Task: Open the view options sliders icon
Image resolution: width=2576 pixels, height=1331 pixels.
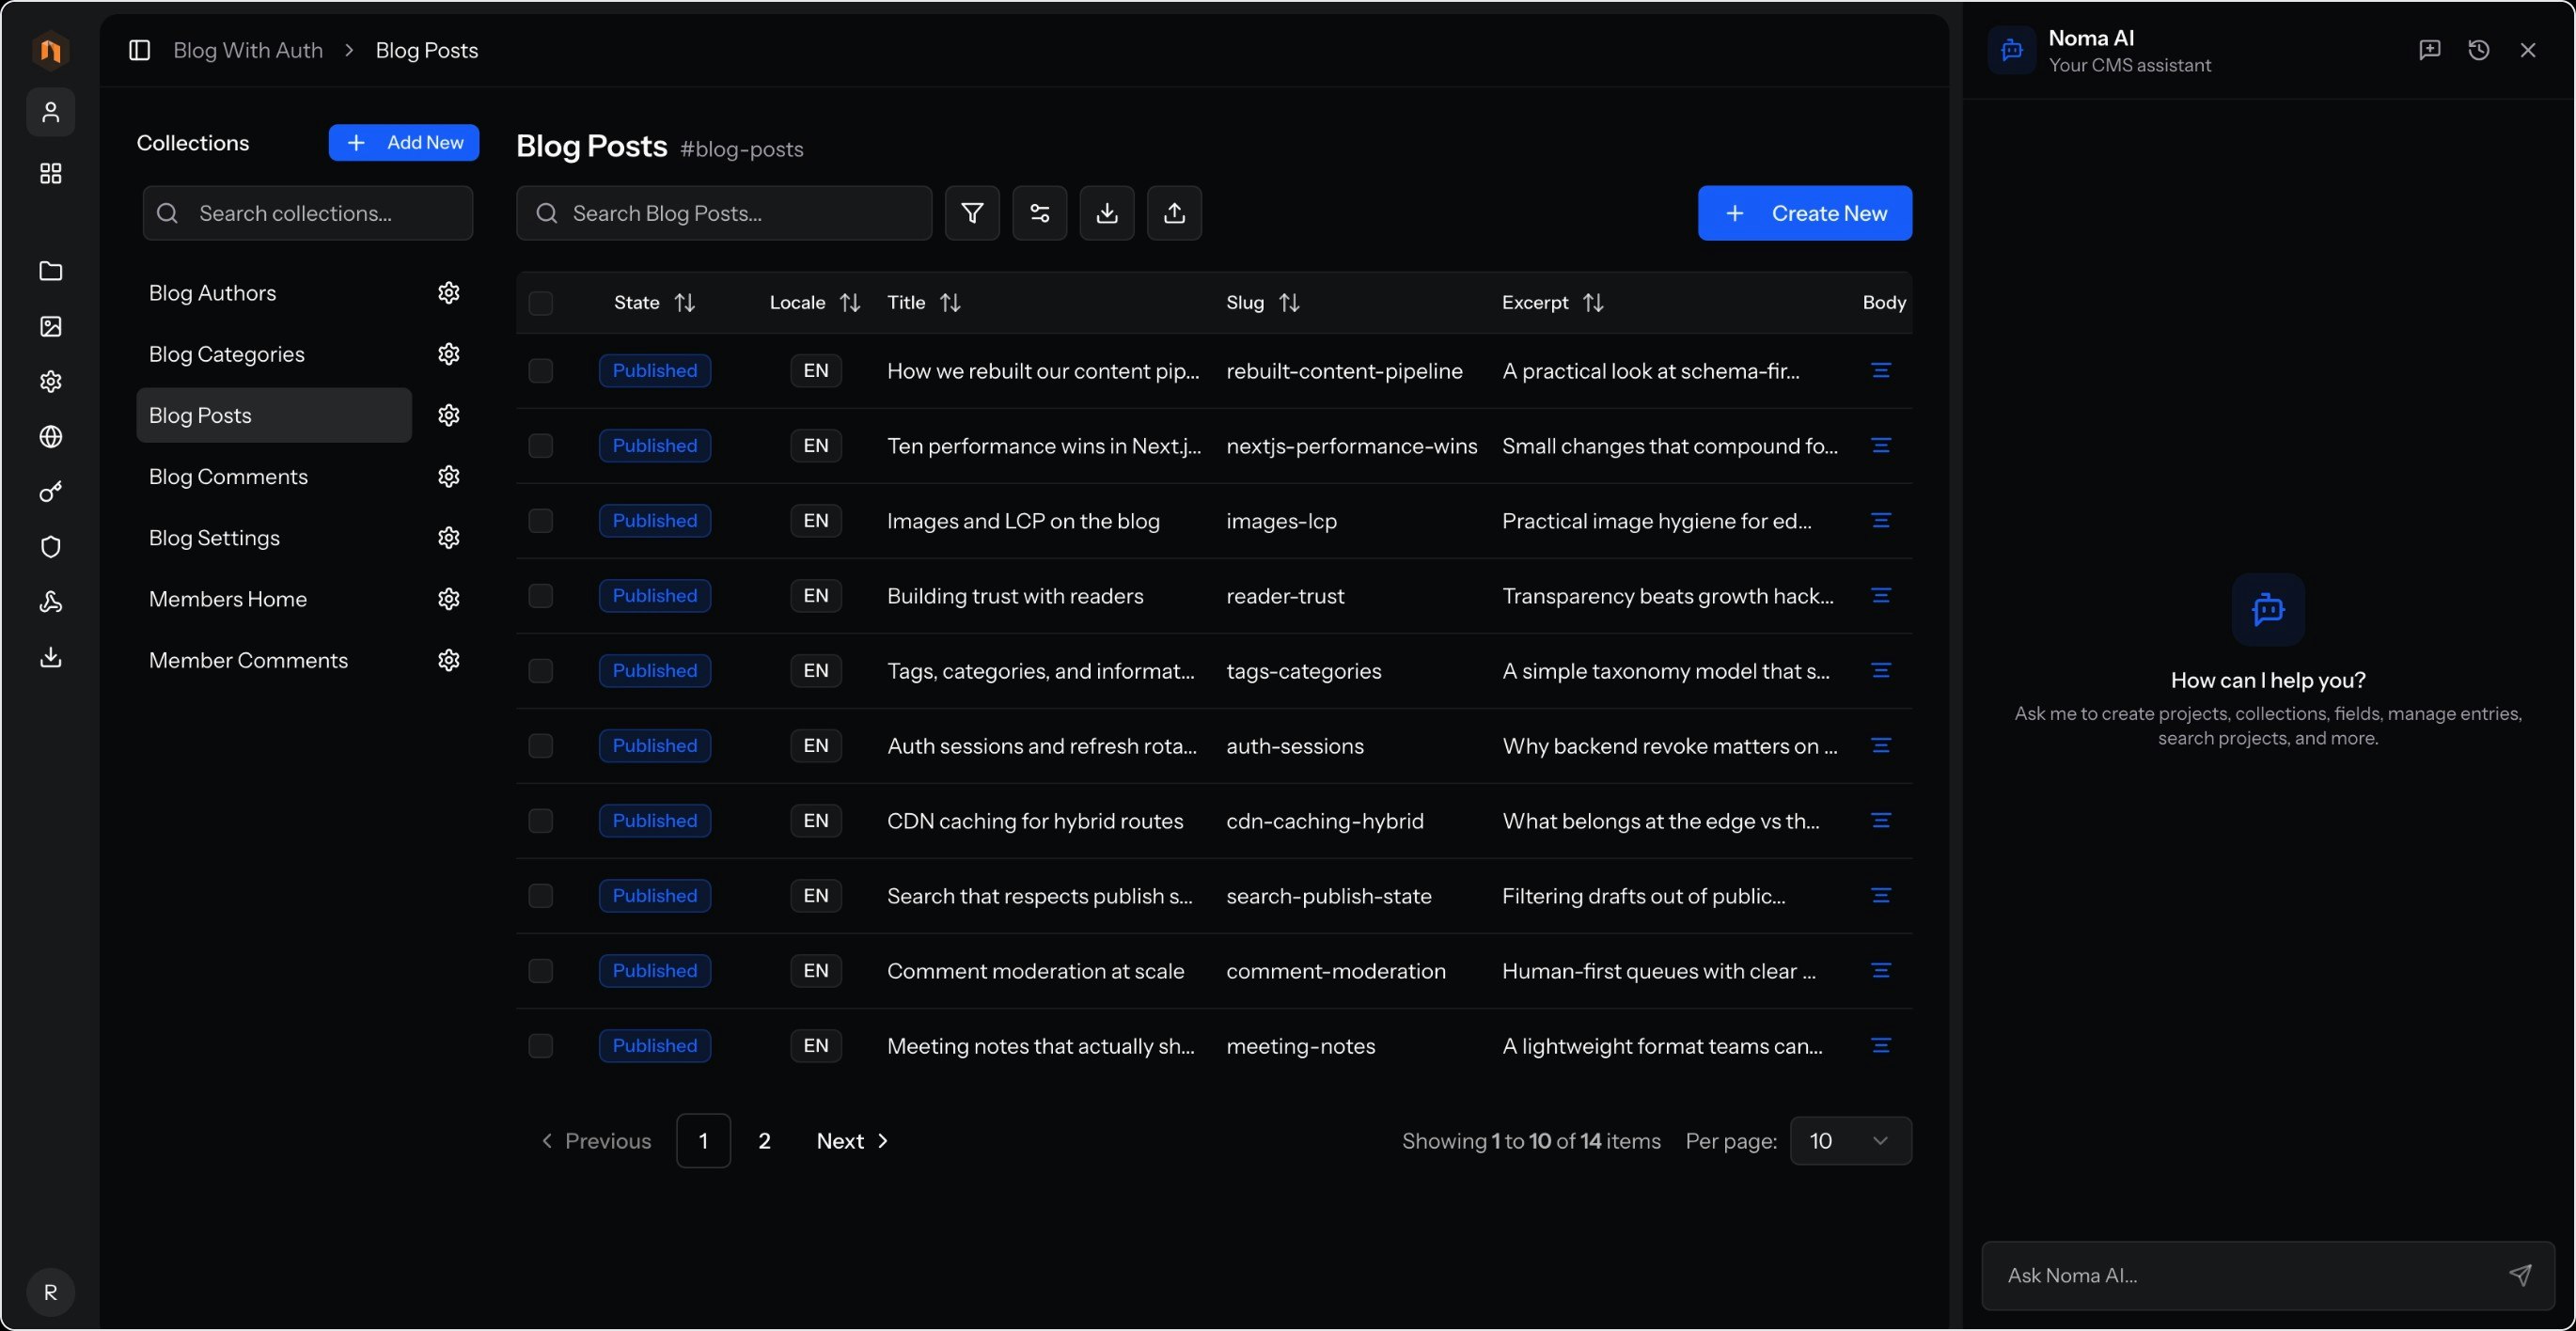Action: [x=1039, y=213]
